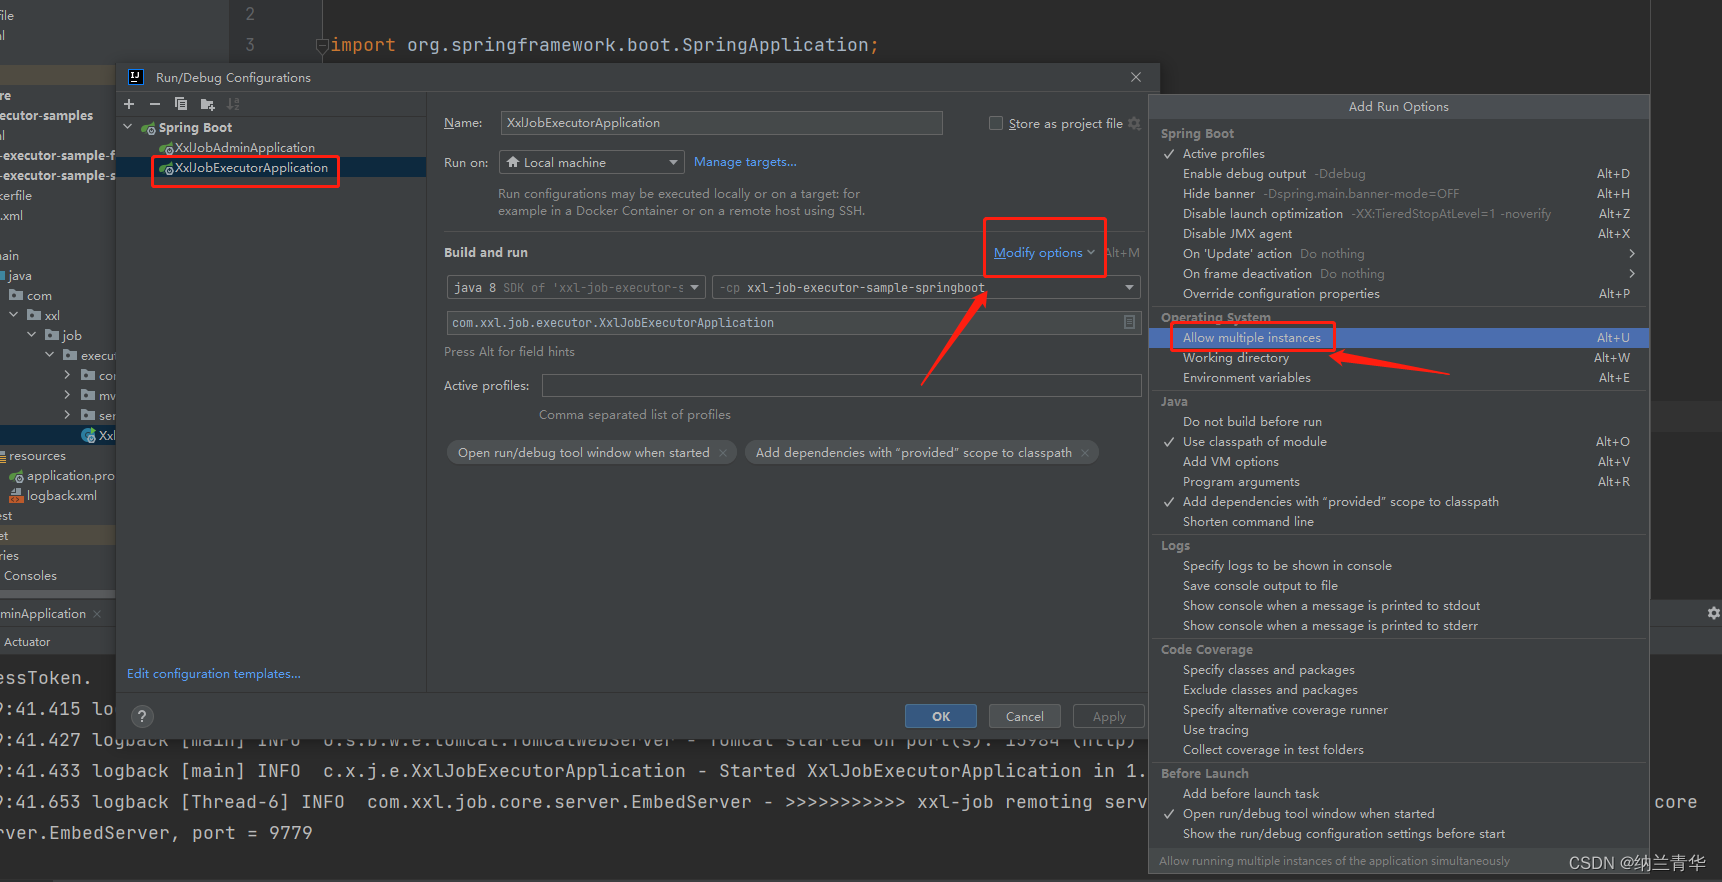Select Save console output to file

[1399, 586]
